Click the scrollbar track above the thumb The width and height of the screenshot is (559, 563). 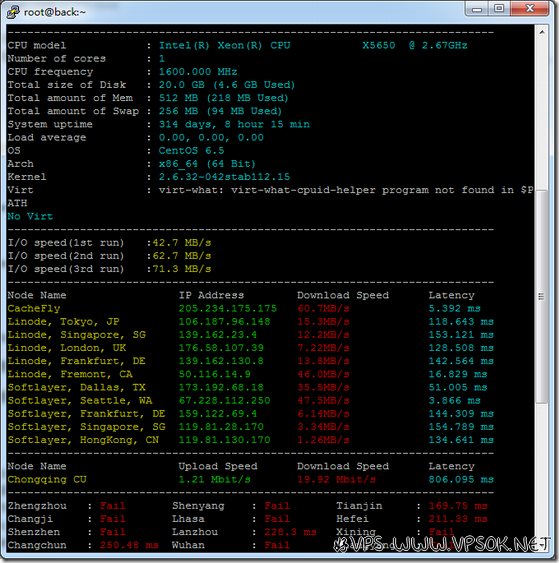click(x=541, y=115)
